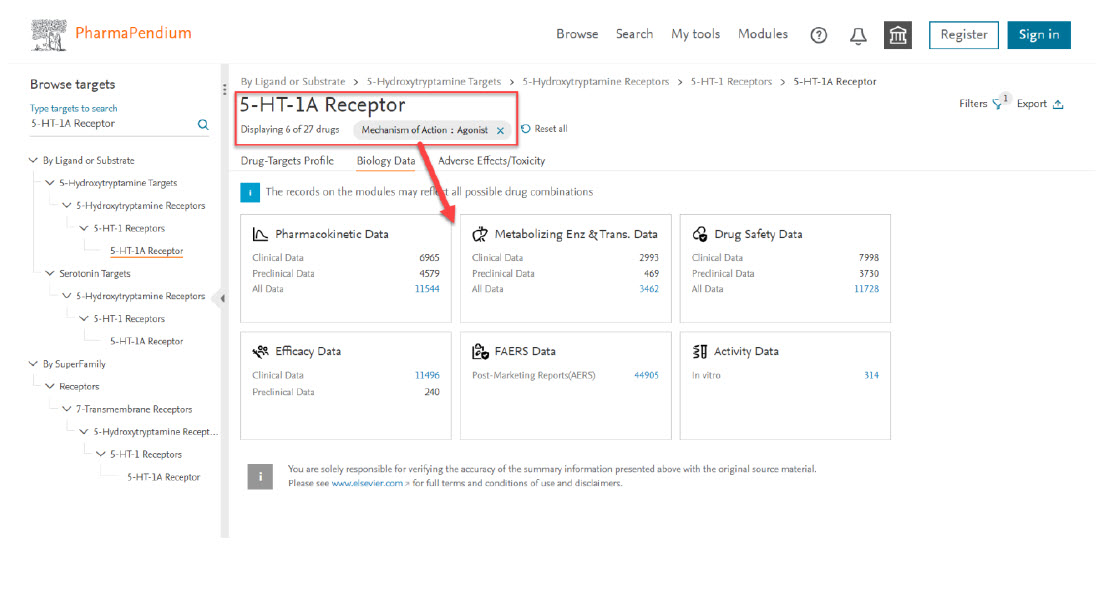Collapse the By SuperFamily tree node

[35, 364]
